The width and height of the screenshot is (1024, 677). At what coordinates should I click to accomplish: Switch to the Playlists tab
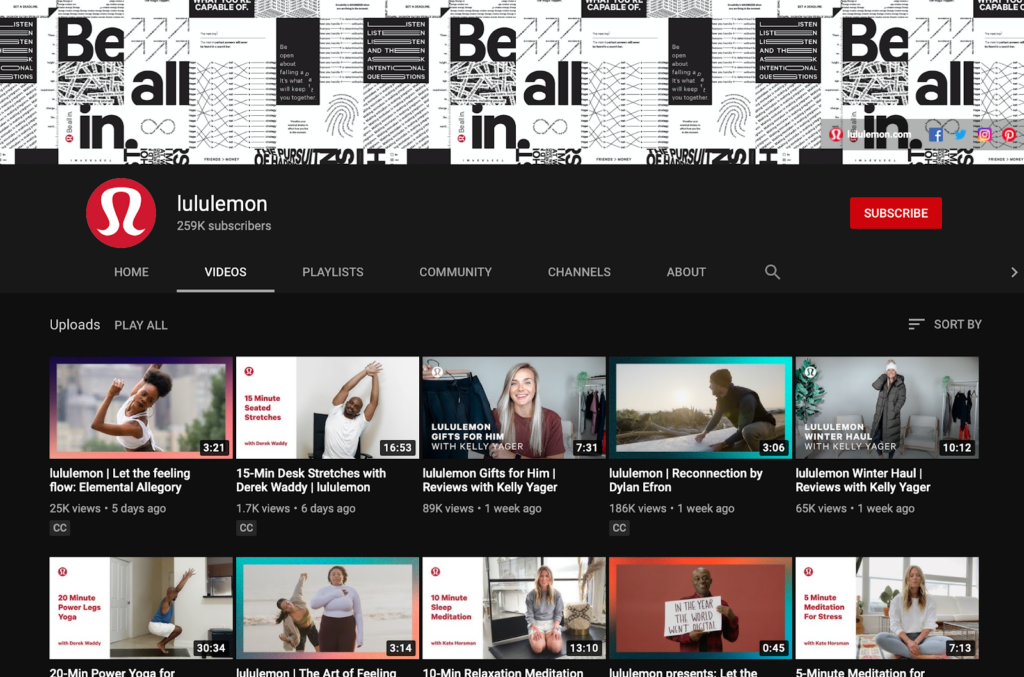(x=332, y=272)
